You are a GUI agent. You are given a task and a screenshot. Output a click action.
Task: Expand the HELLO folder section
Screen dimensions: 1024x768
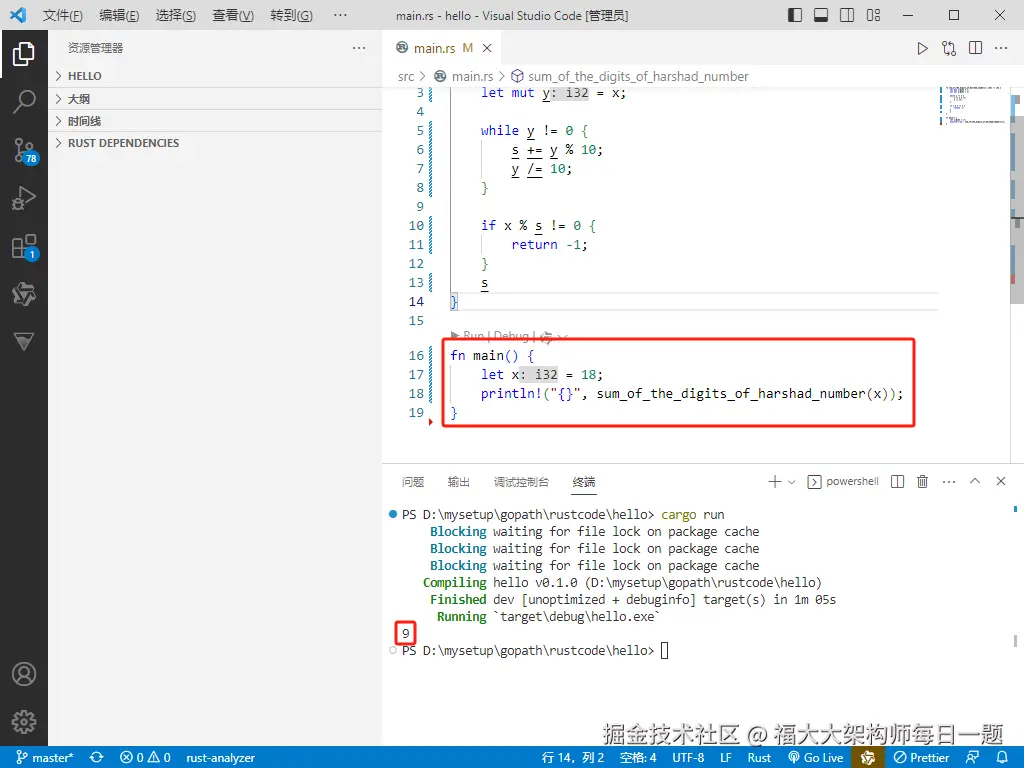[215, 76]
